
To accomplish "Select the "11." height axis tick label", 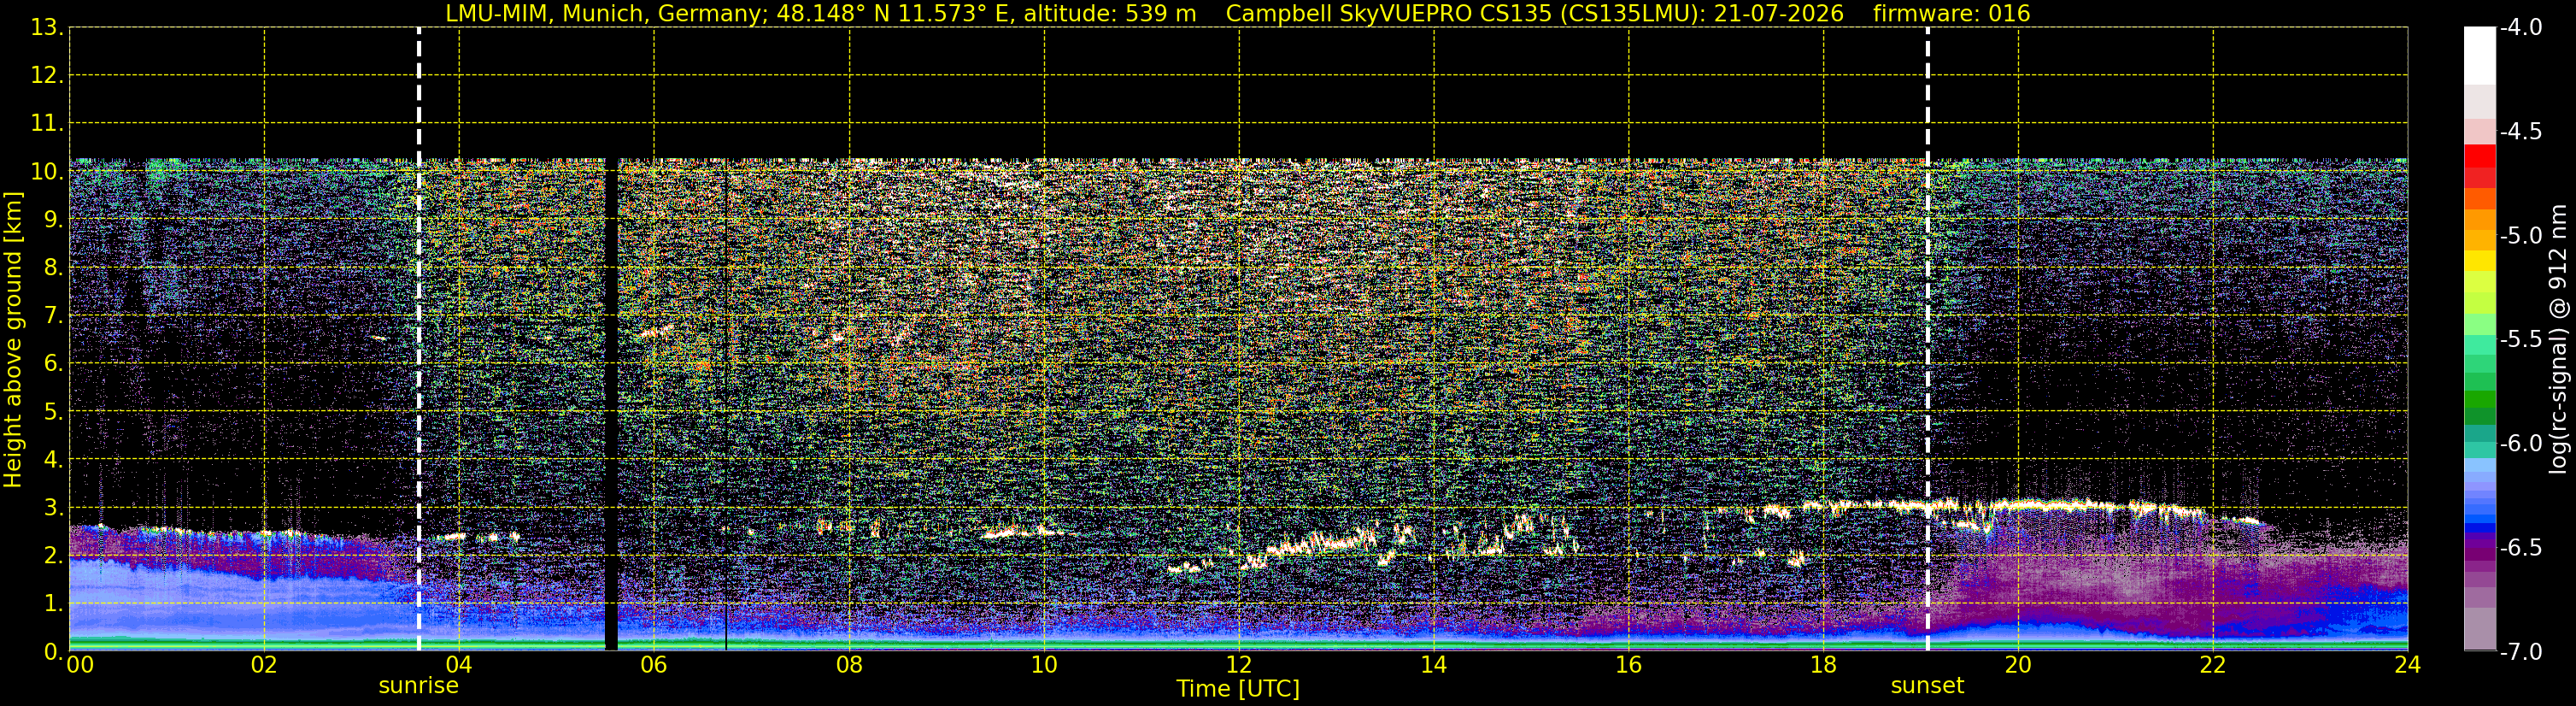I will pyautogui.click(x=47, y=124).
